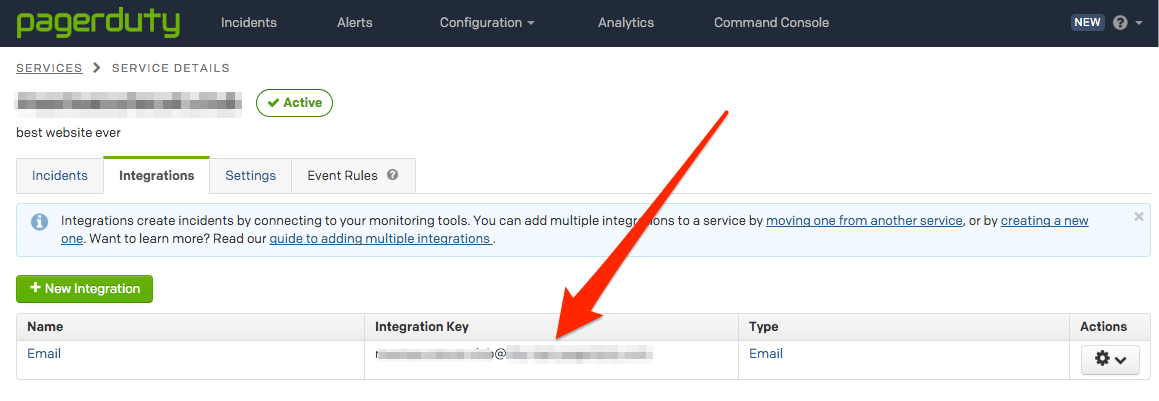
Task: Switch to the service Incidents tab
Action: [60, 176]
